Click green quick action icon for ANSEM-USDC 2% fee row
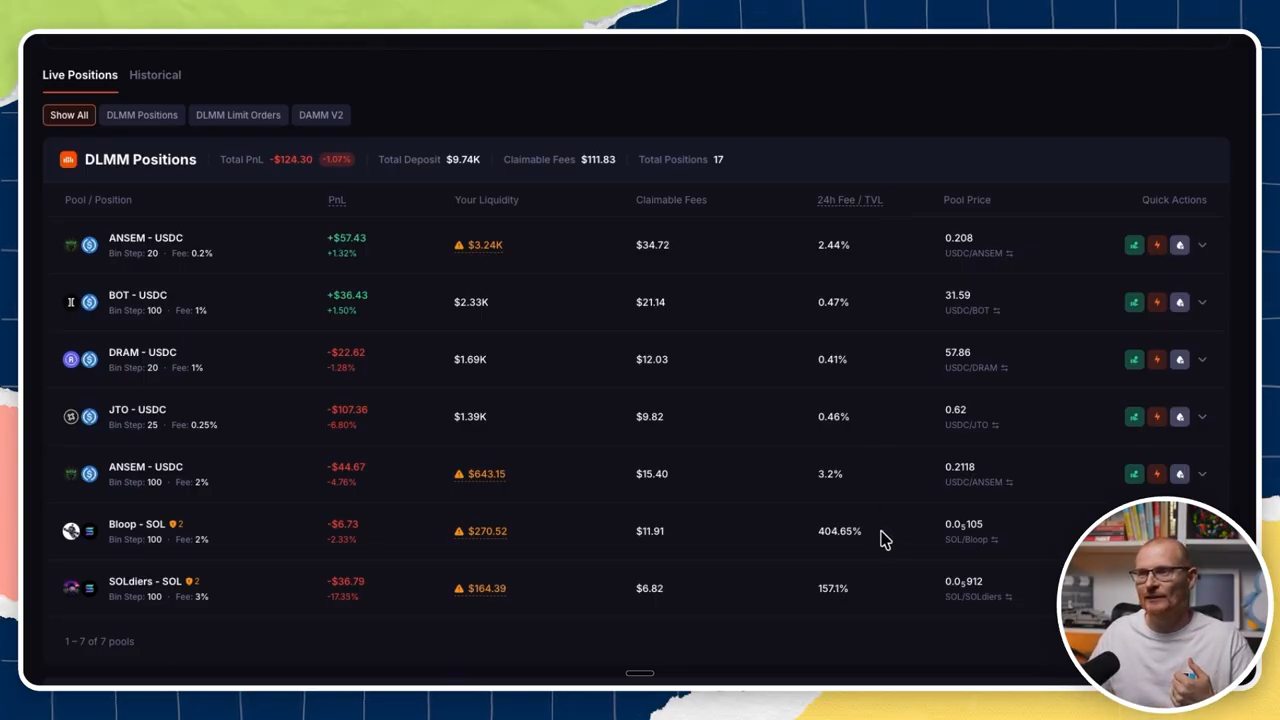 [x=1134, y=474]
